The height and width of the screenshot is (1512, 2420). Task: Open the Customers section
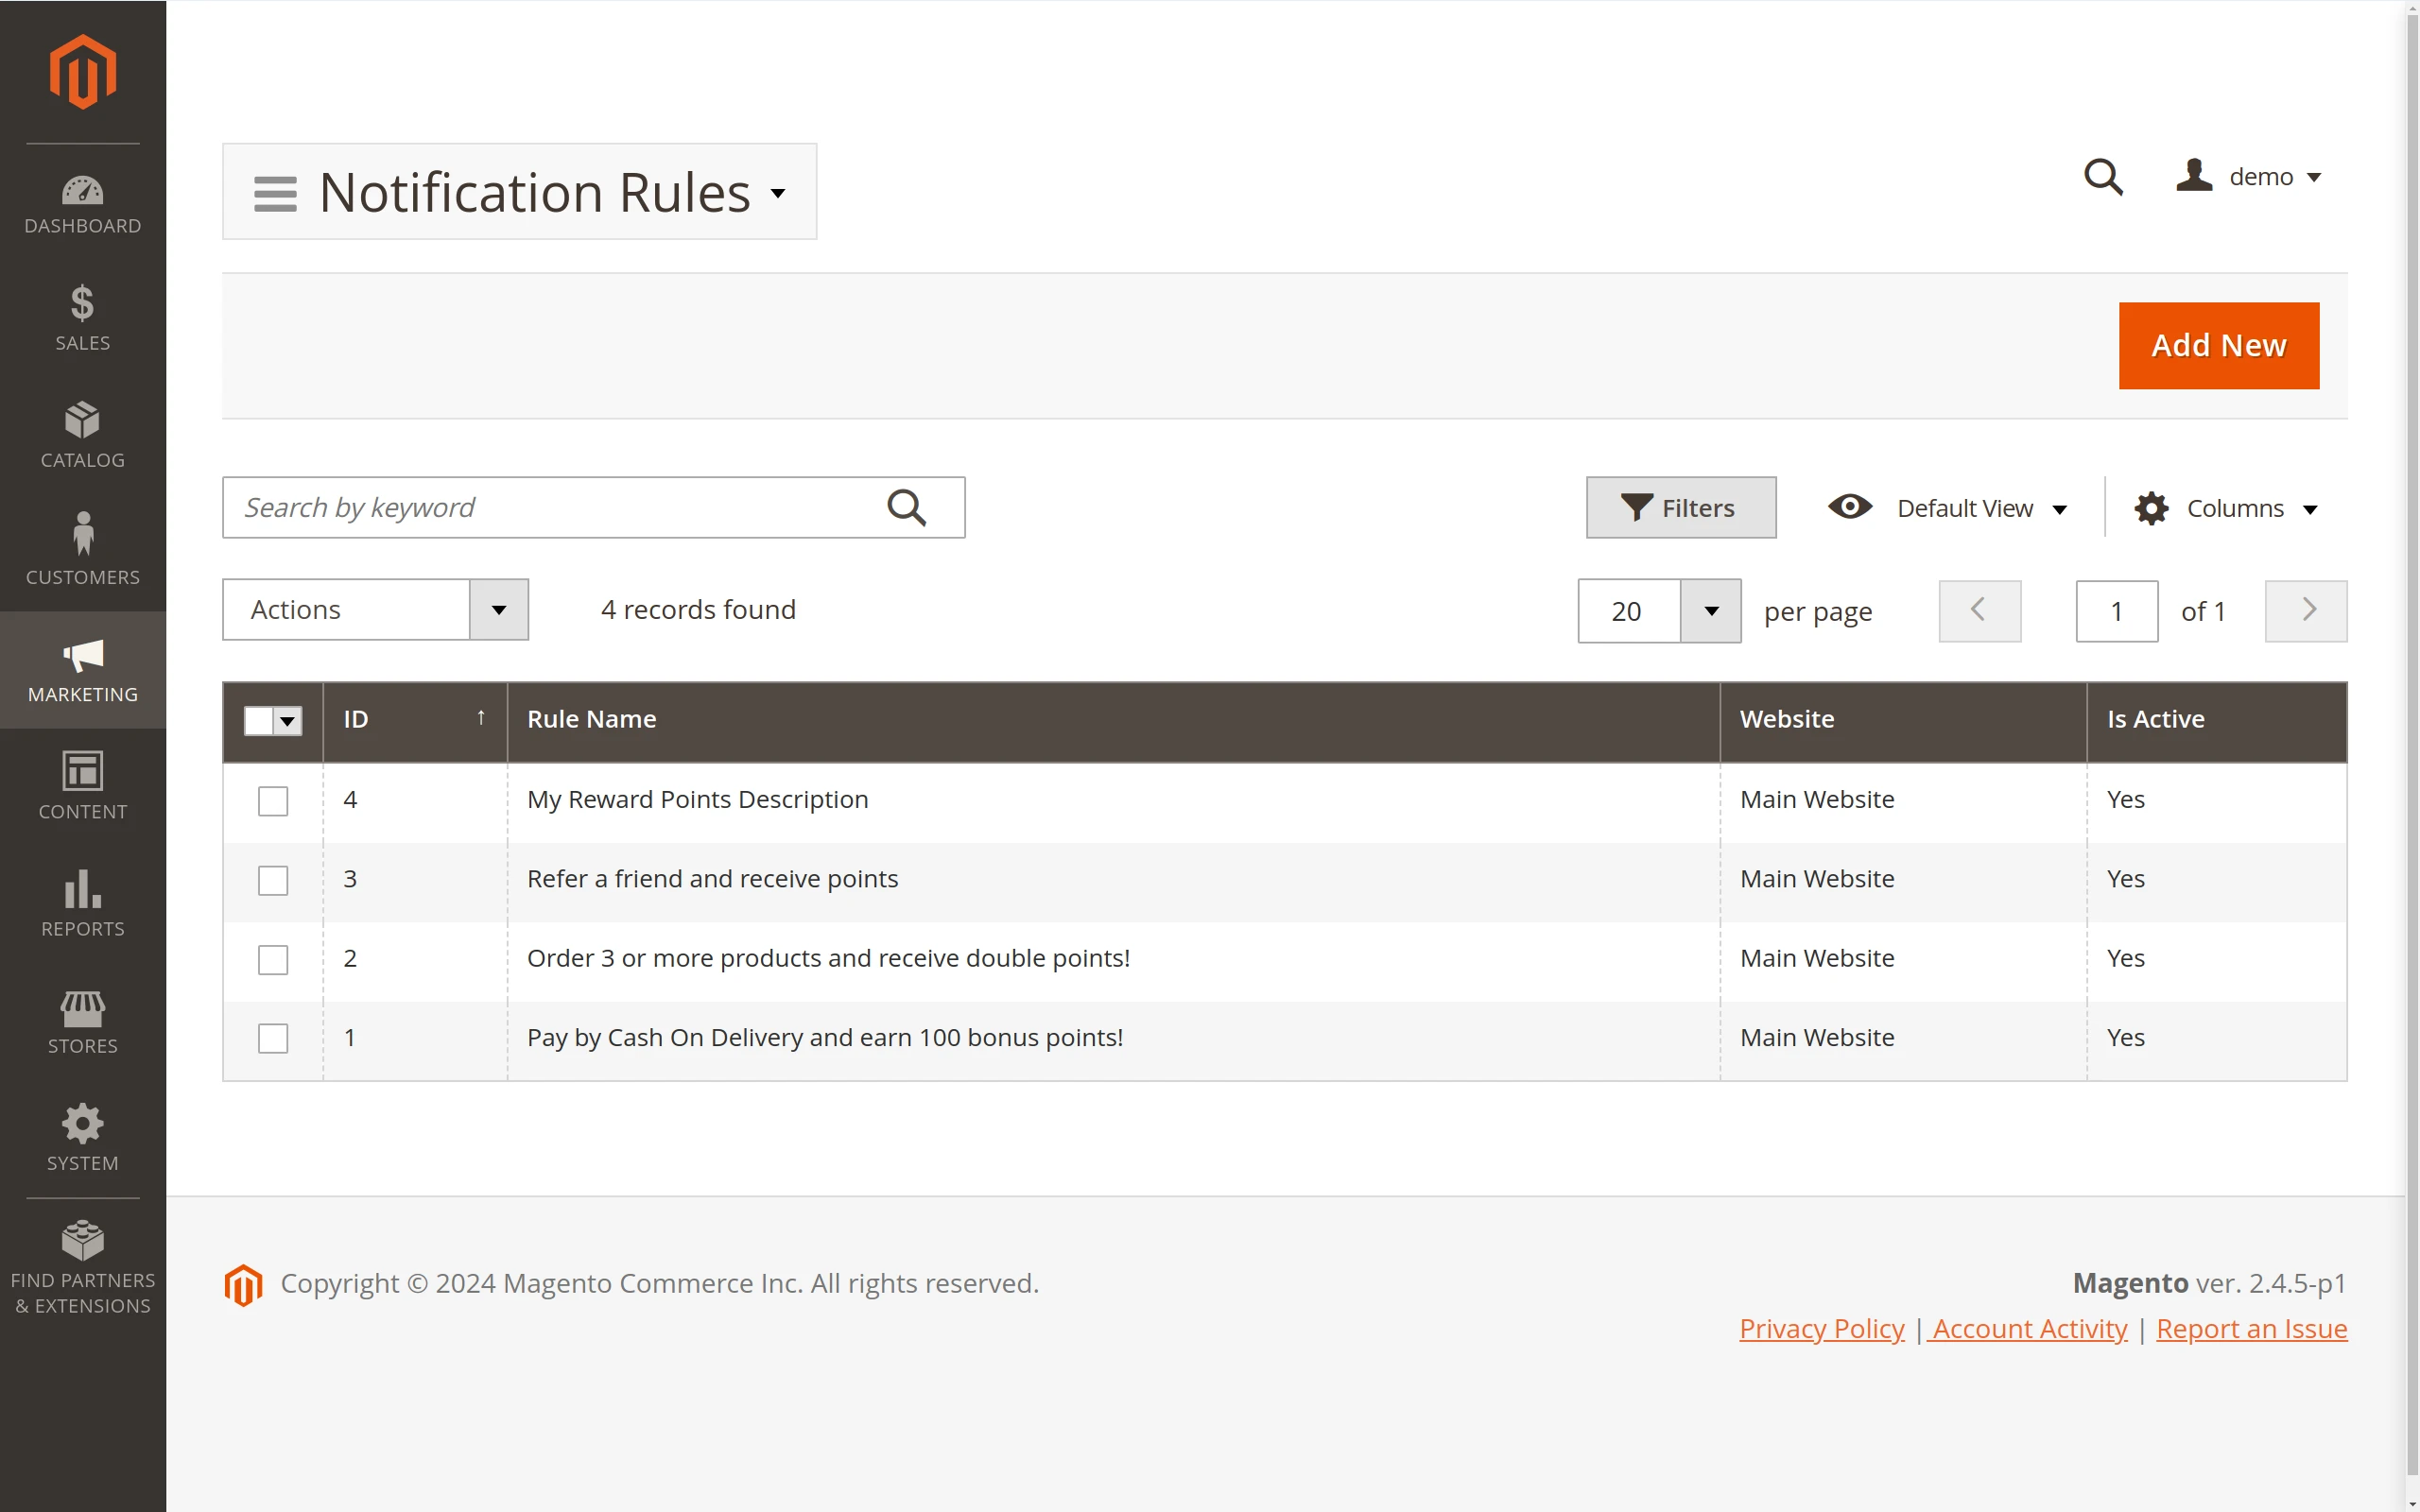[x=82, y=551]
